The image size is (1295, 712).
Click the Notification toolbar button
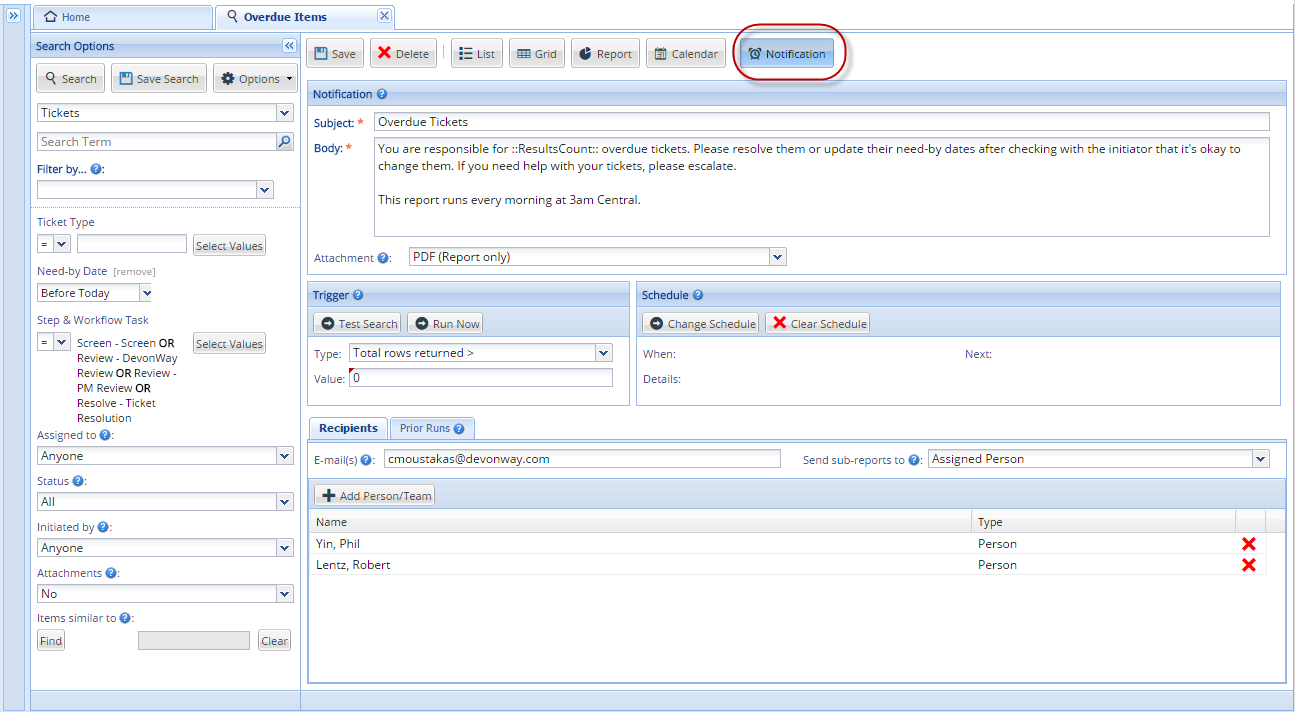point(787,54)
